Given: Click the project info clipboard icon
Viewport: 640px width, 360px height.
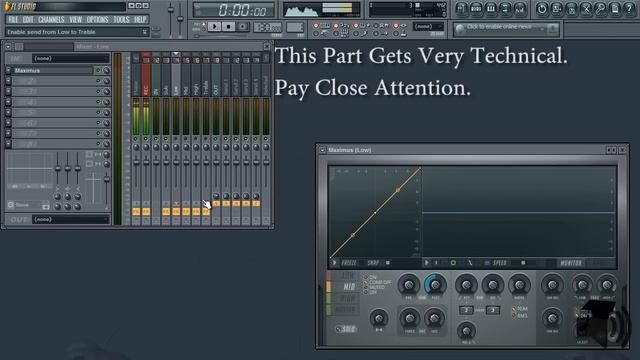Looking at the screenshot, I should tap(615, 9).
